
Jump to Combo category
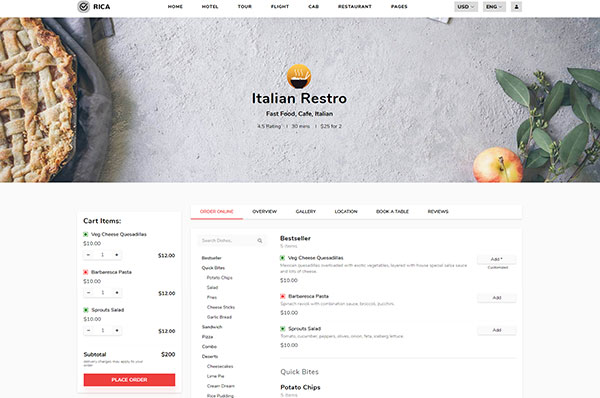tap(209, 347)
